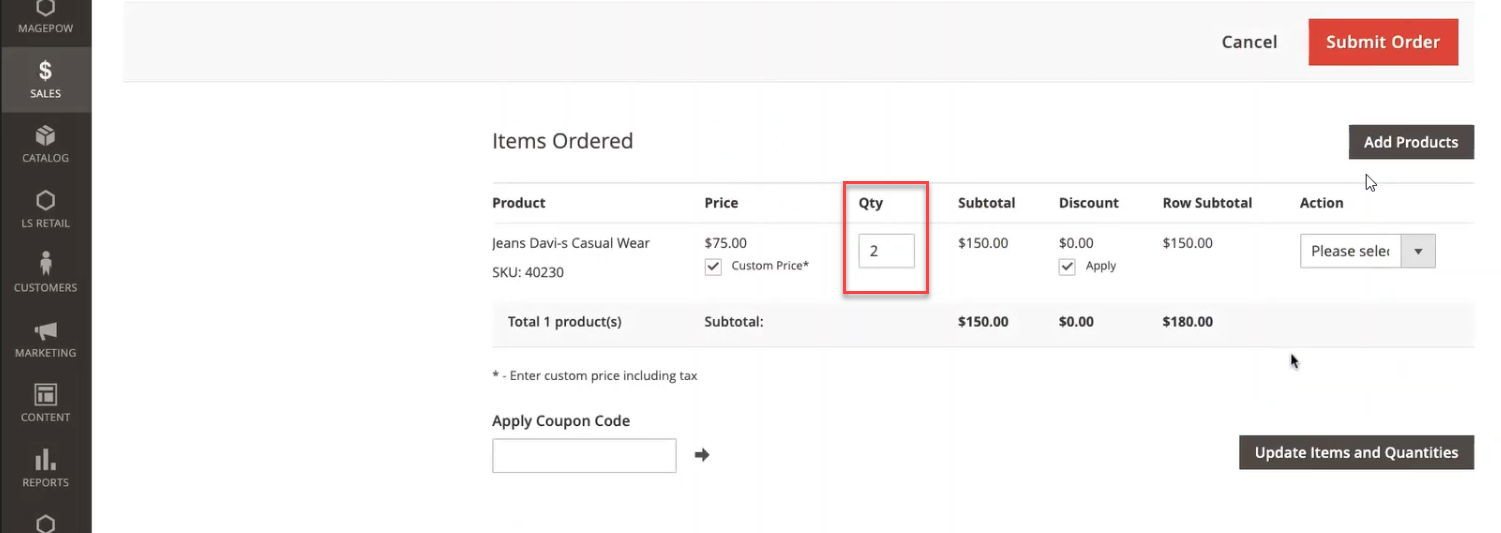The image size is (1501, 533).
Task: Open the Sales dollar icon menu
Action: pos(45,71)
